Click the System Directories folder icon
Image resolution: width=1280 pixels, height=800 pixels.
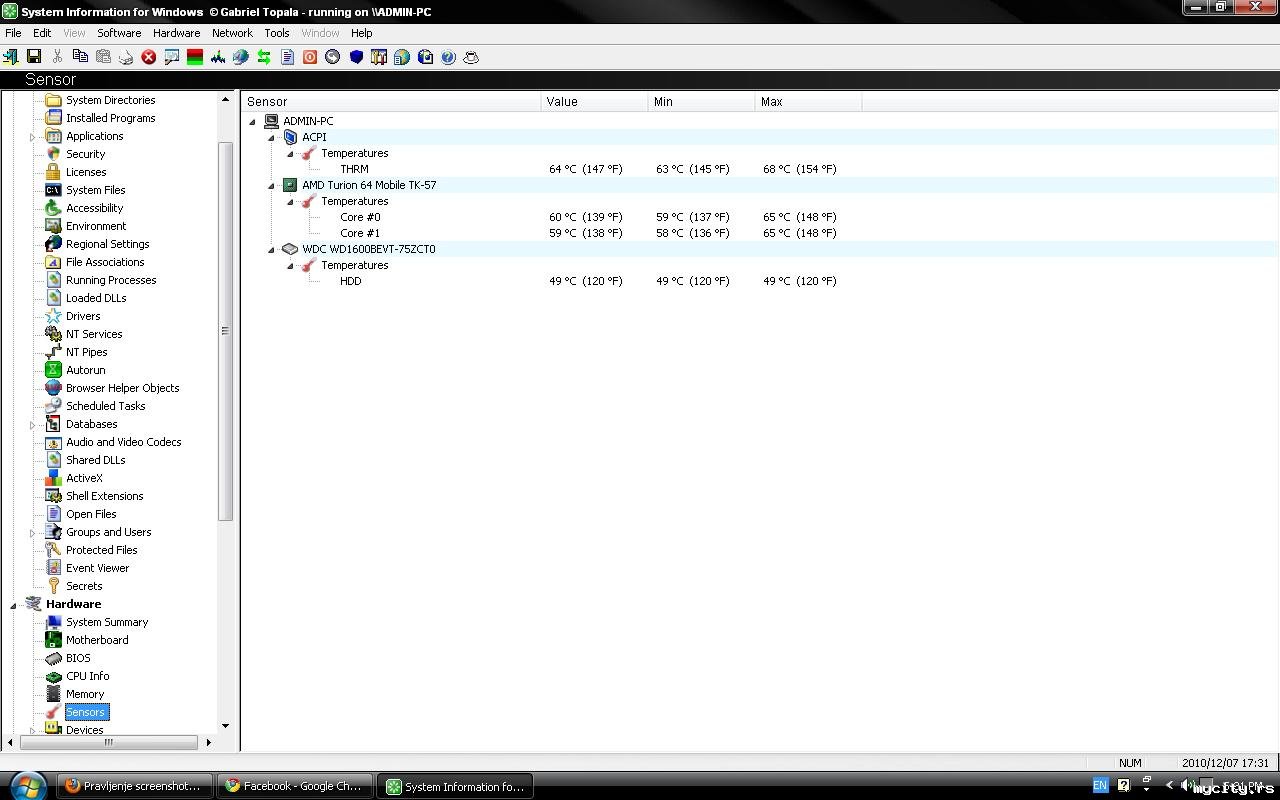pos(54,100)
